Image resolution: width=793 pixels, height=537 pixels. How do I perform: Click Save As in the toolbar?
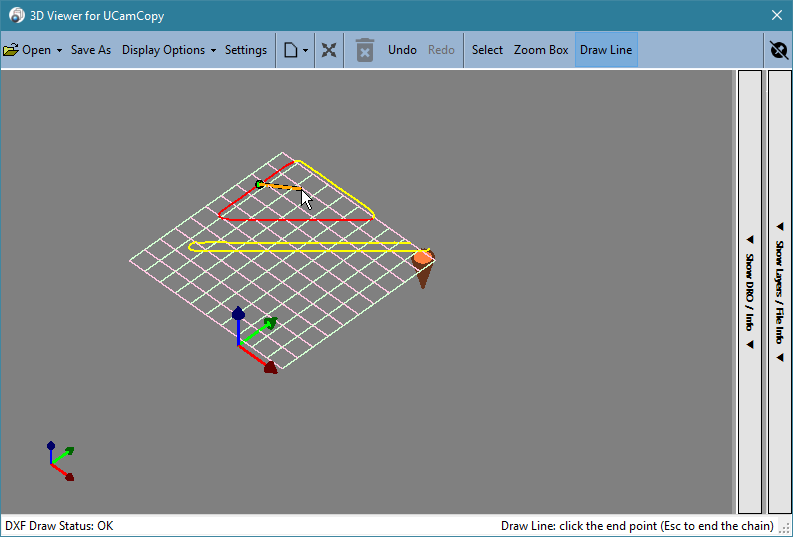pos(91,50)
